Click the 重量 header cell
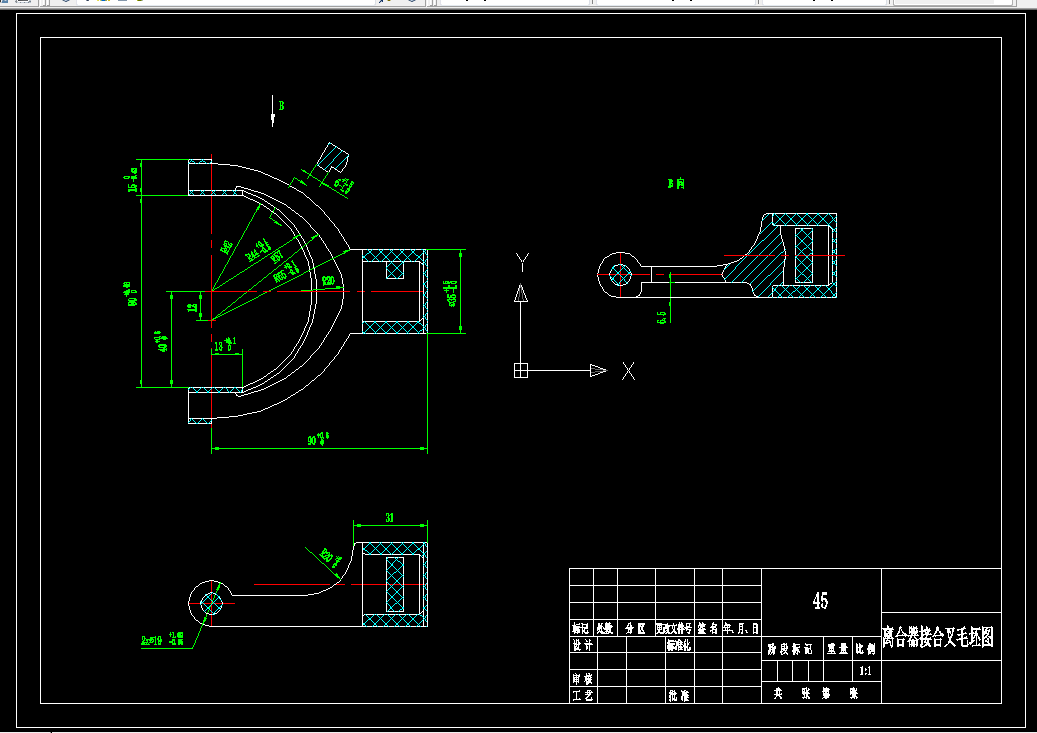This screenshot has height=733, width=1037. click(x=837, y=649)
